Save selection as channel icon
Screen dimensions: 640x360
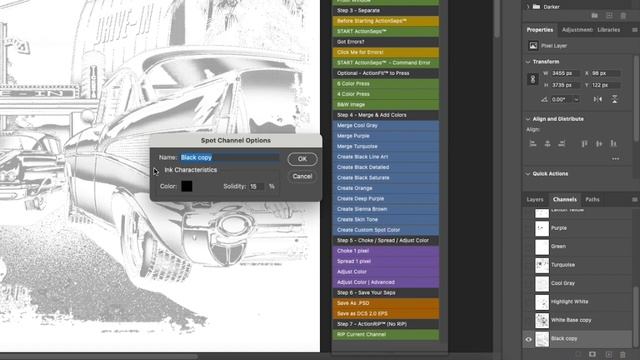(592, 355)
